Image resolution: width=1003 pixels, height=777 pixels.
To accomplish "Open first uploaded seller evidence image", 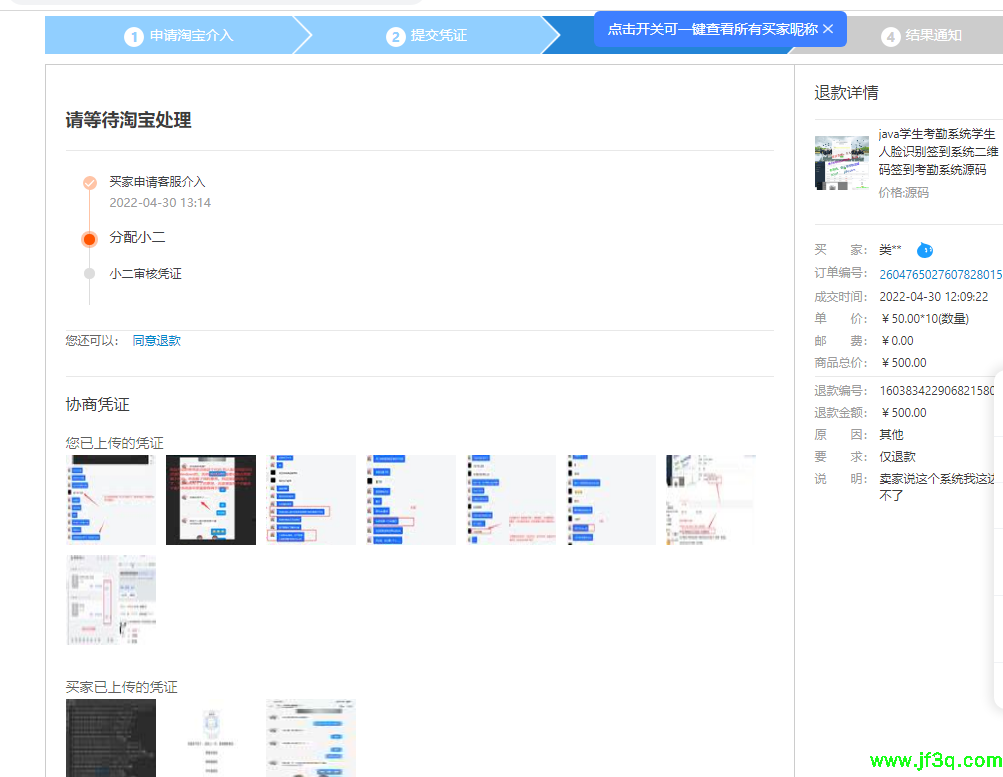I will click(x=111, y=500).
